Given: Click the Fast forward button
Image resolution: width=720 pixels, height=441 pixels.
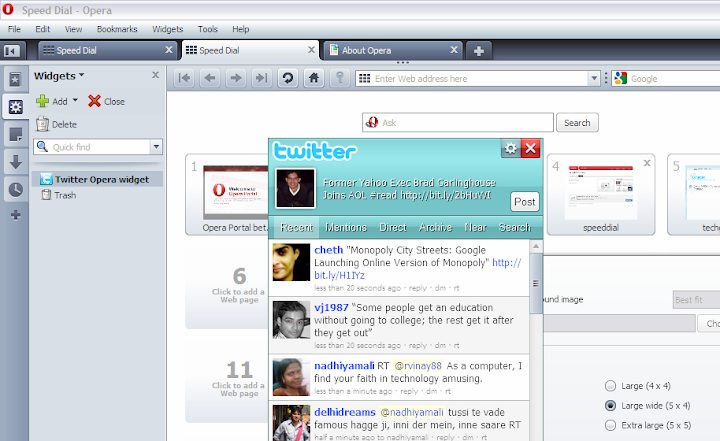Looking at the screenshot, I should tap(262, 78).
